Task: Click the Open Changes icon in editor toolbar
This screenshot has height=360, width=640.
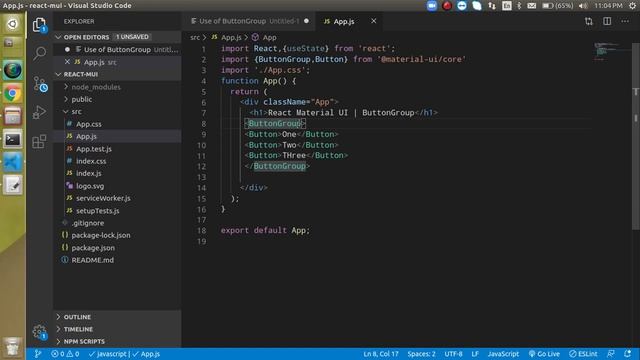Action: [x=589, y=21]
